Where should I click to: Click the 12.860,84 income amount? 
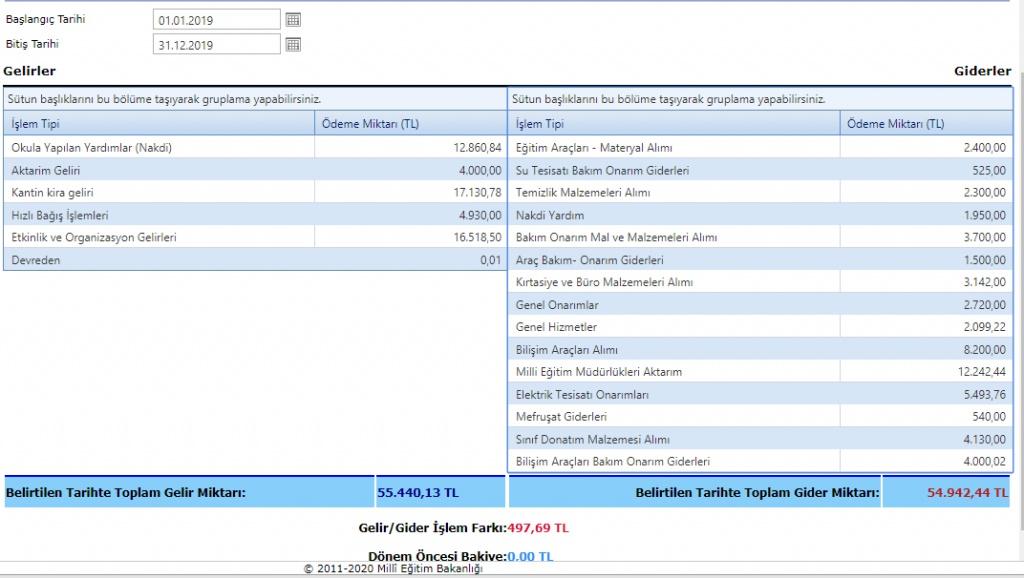click(x=477, y=148)
